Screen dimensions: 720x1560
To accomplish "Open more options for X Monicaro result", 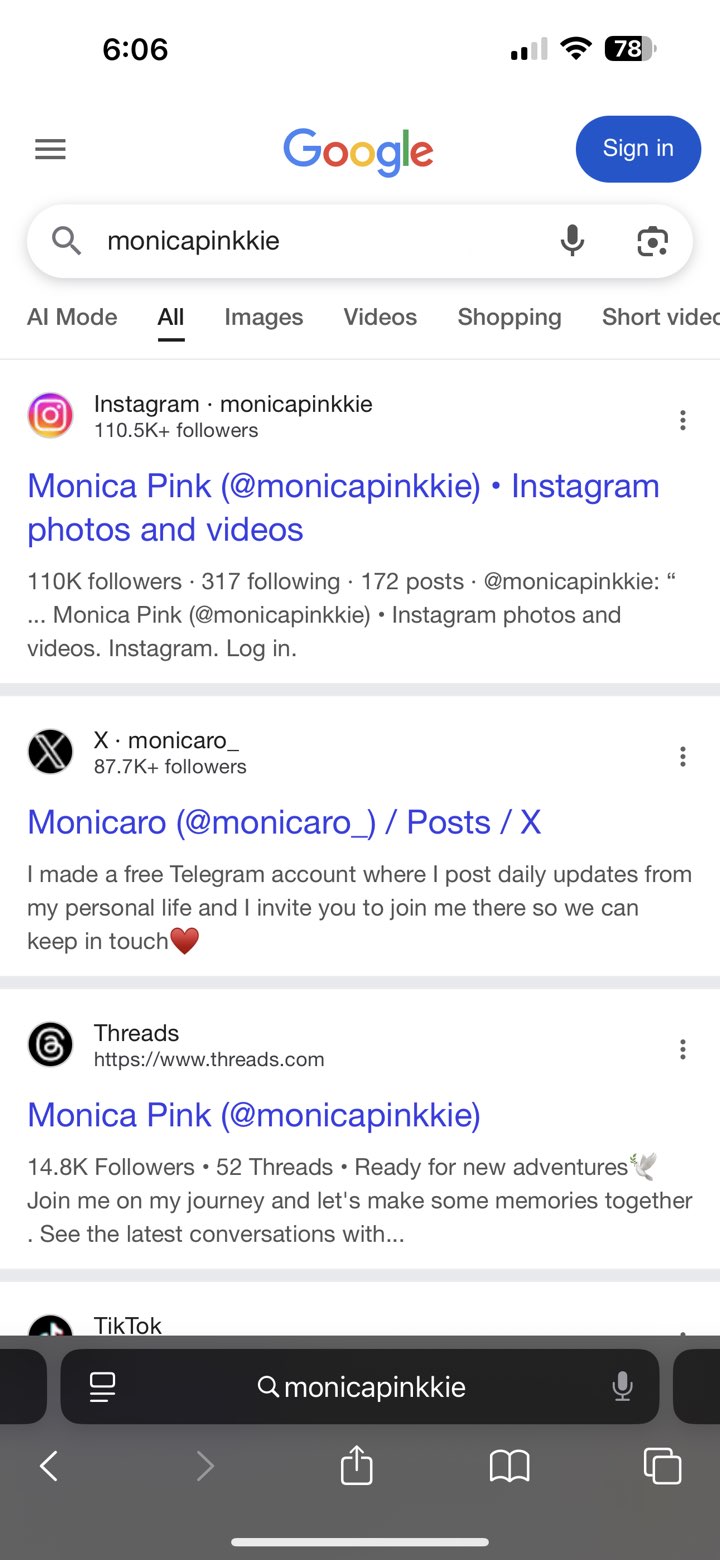I will click(683, 757).
